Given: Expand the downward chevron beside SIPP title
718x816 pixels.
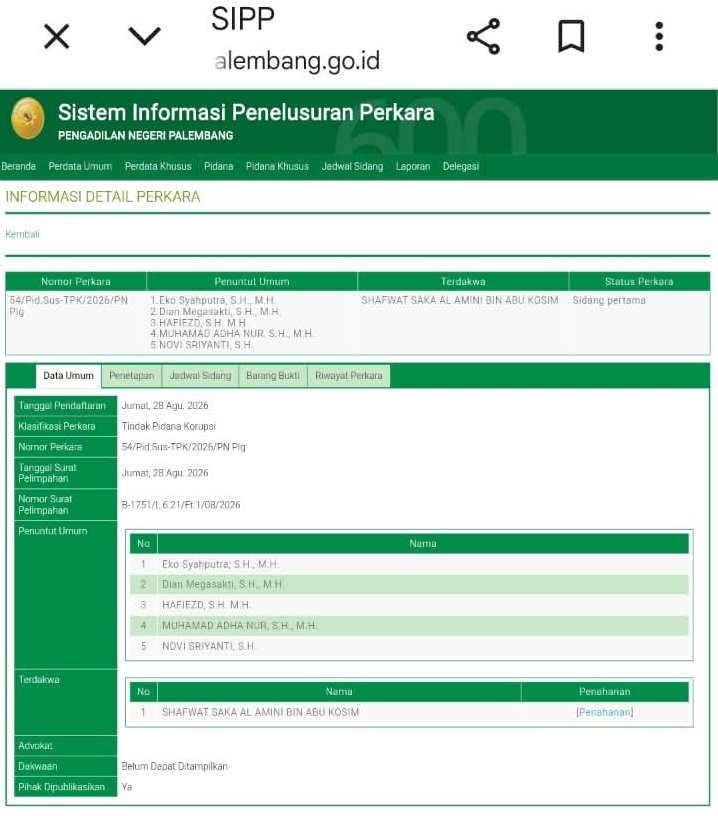Looking at the screenshot, I should click(x=144, y=36).
